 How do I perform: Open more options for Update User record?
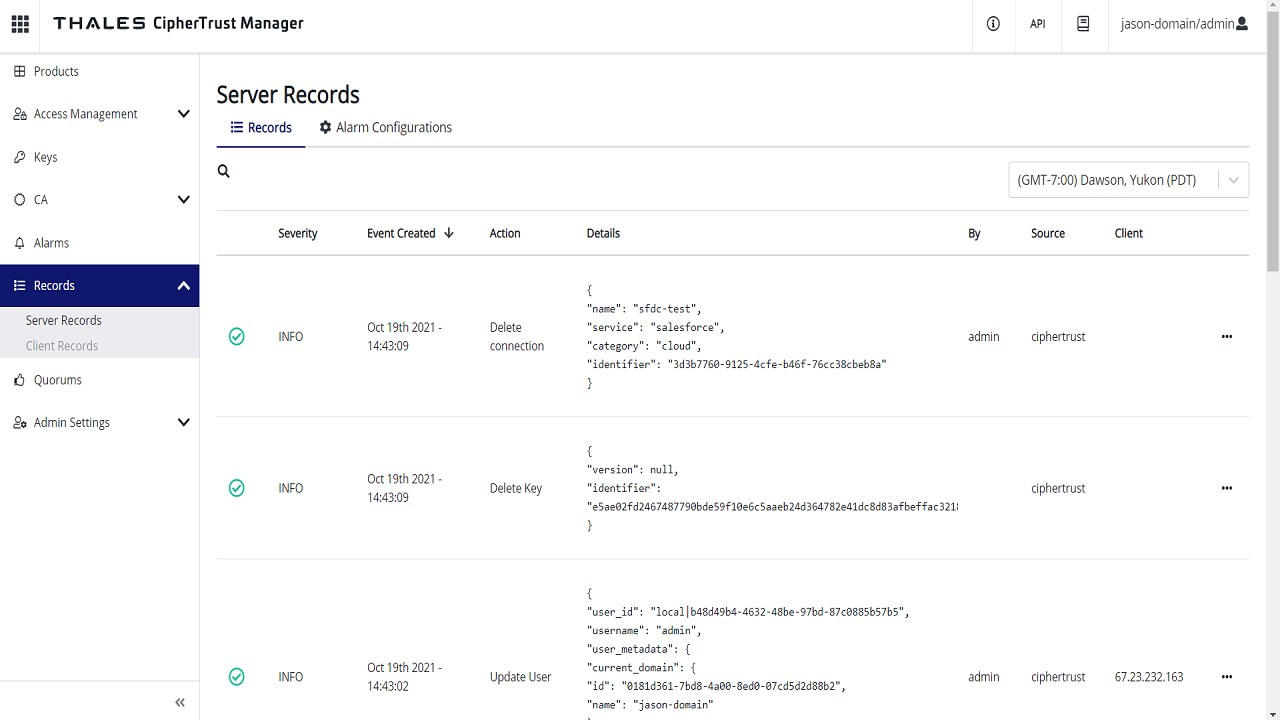(1227, 677)
